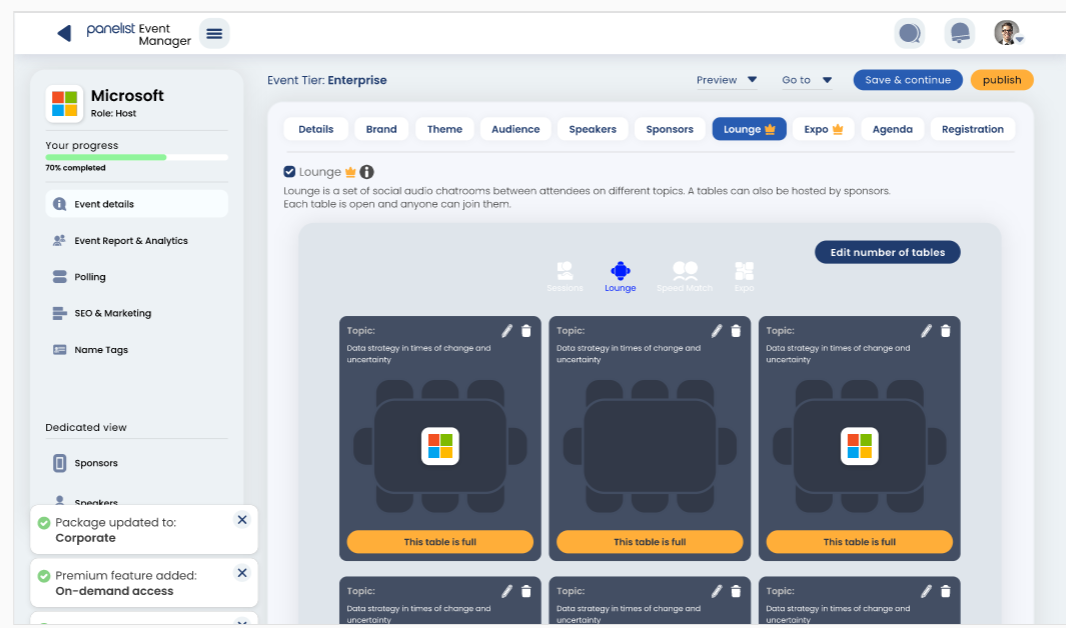Uncheck the Lounge checkbox
1066x628 pixels.
[290, 172]
